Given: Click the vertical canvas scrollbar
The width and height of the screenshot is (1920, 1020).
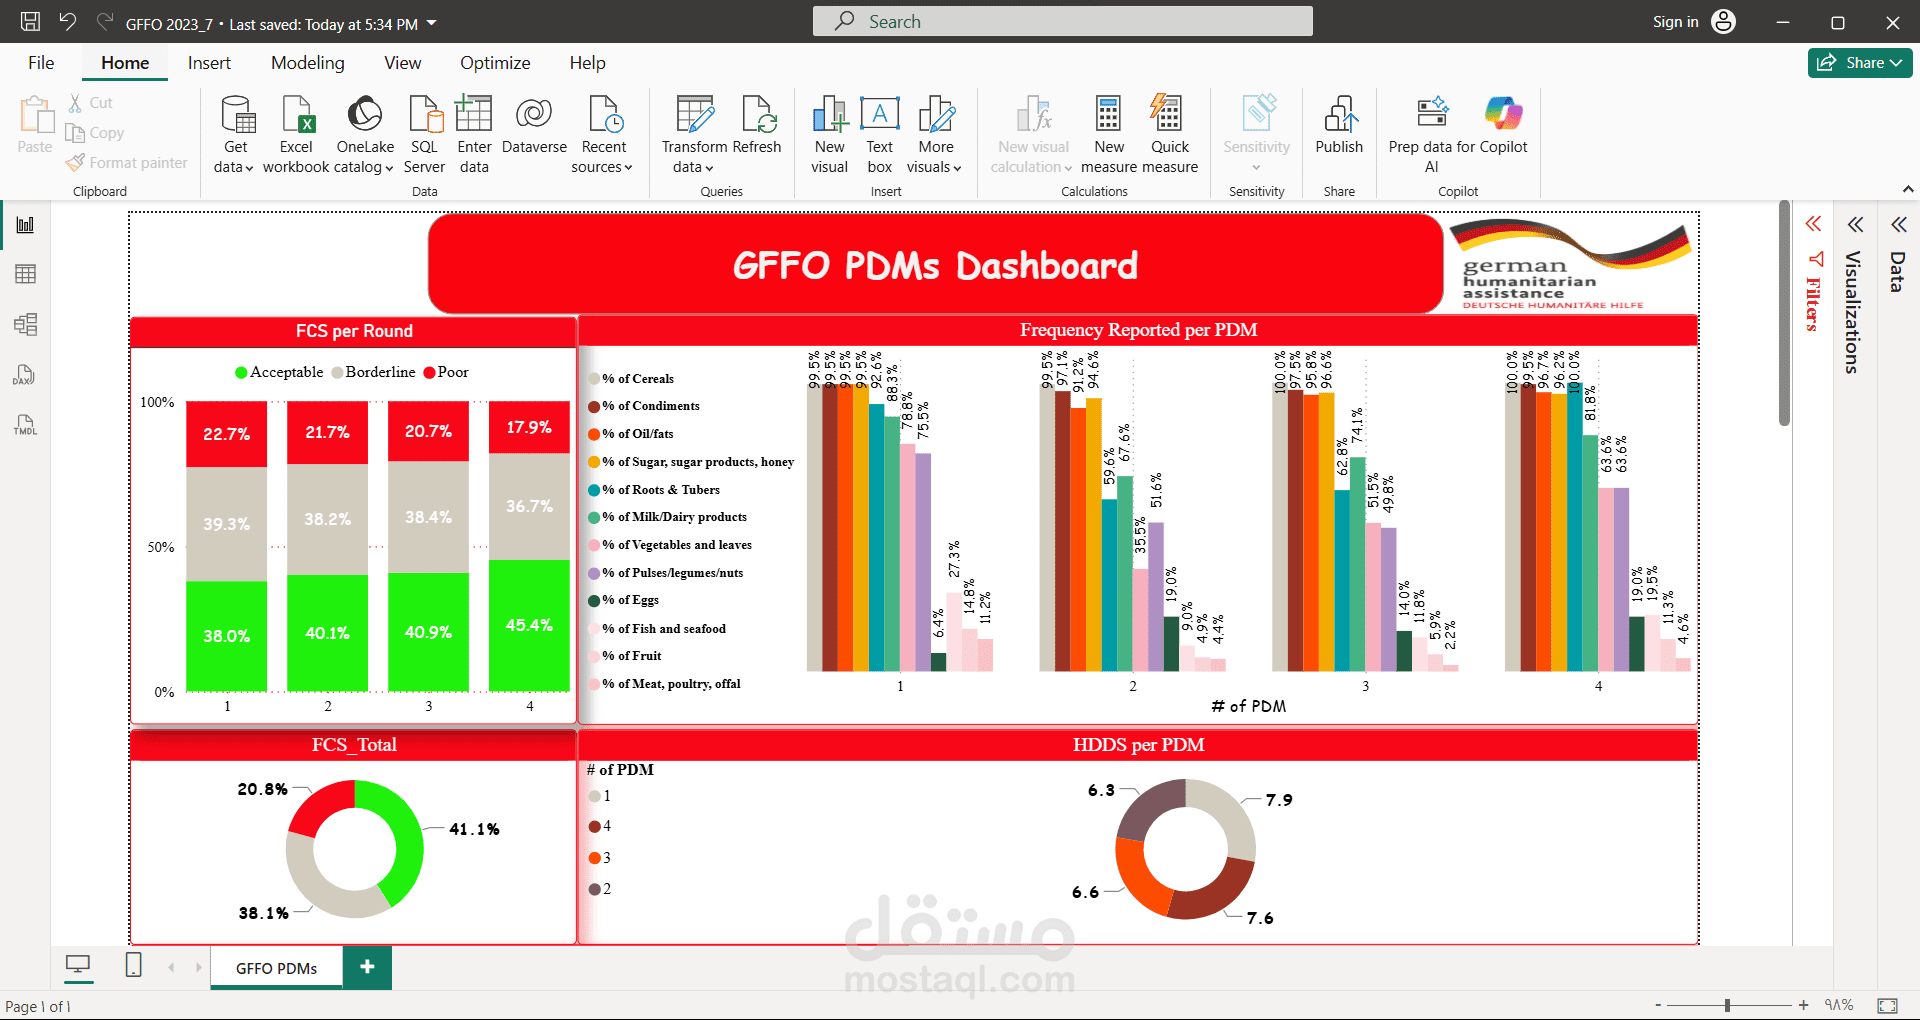Looking at the screenshot, I should [x=1784, y=314].
